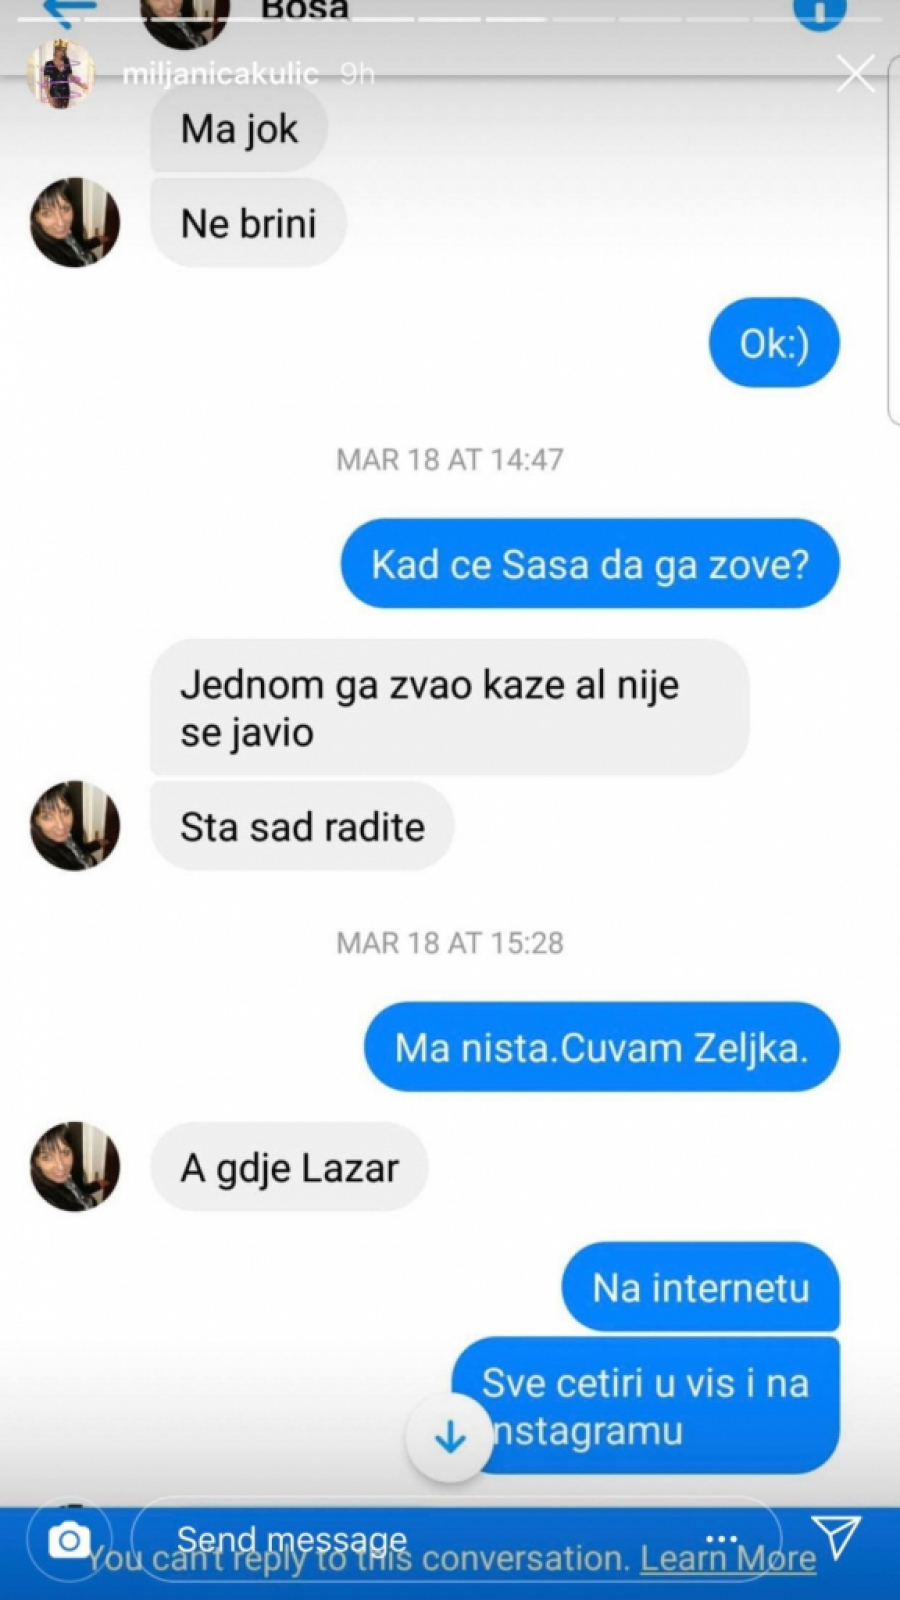Tap the avatar beside A gdje Lazar
Viewport: 900px width, 1600px height.
75,1166
